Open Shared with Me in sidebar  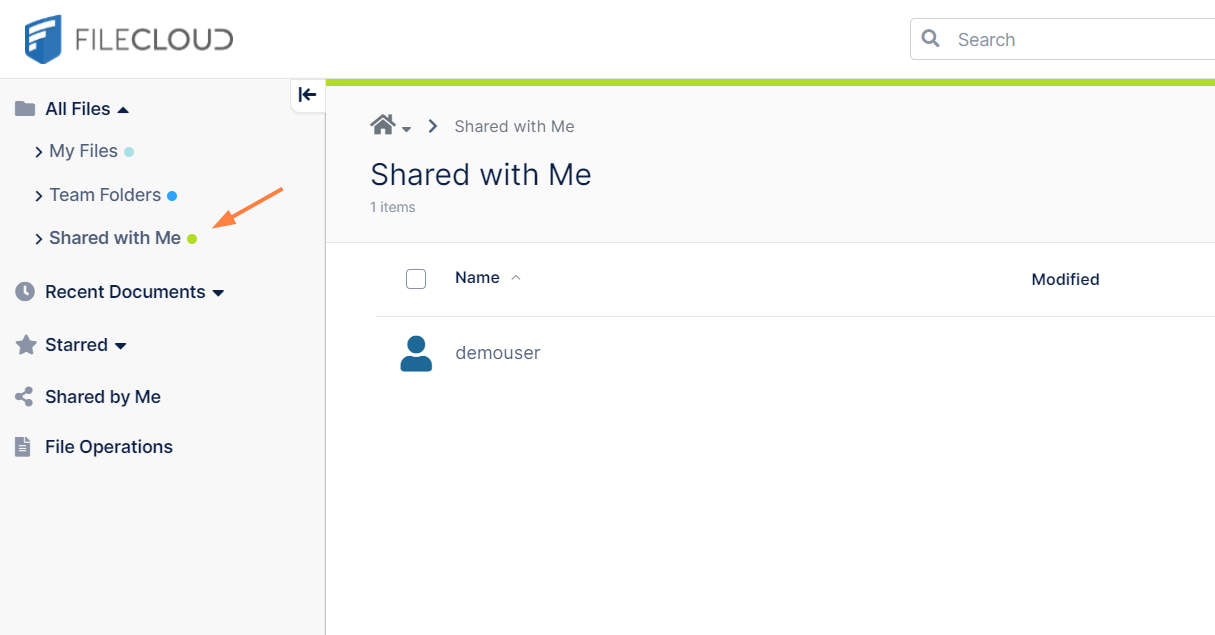coord(115,238)
